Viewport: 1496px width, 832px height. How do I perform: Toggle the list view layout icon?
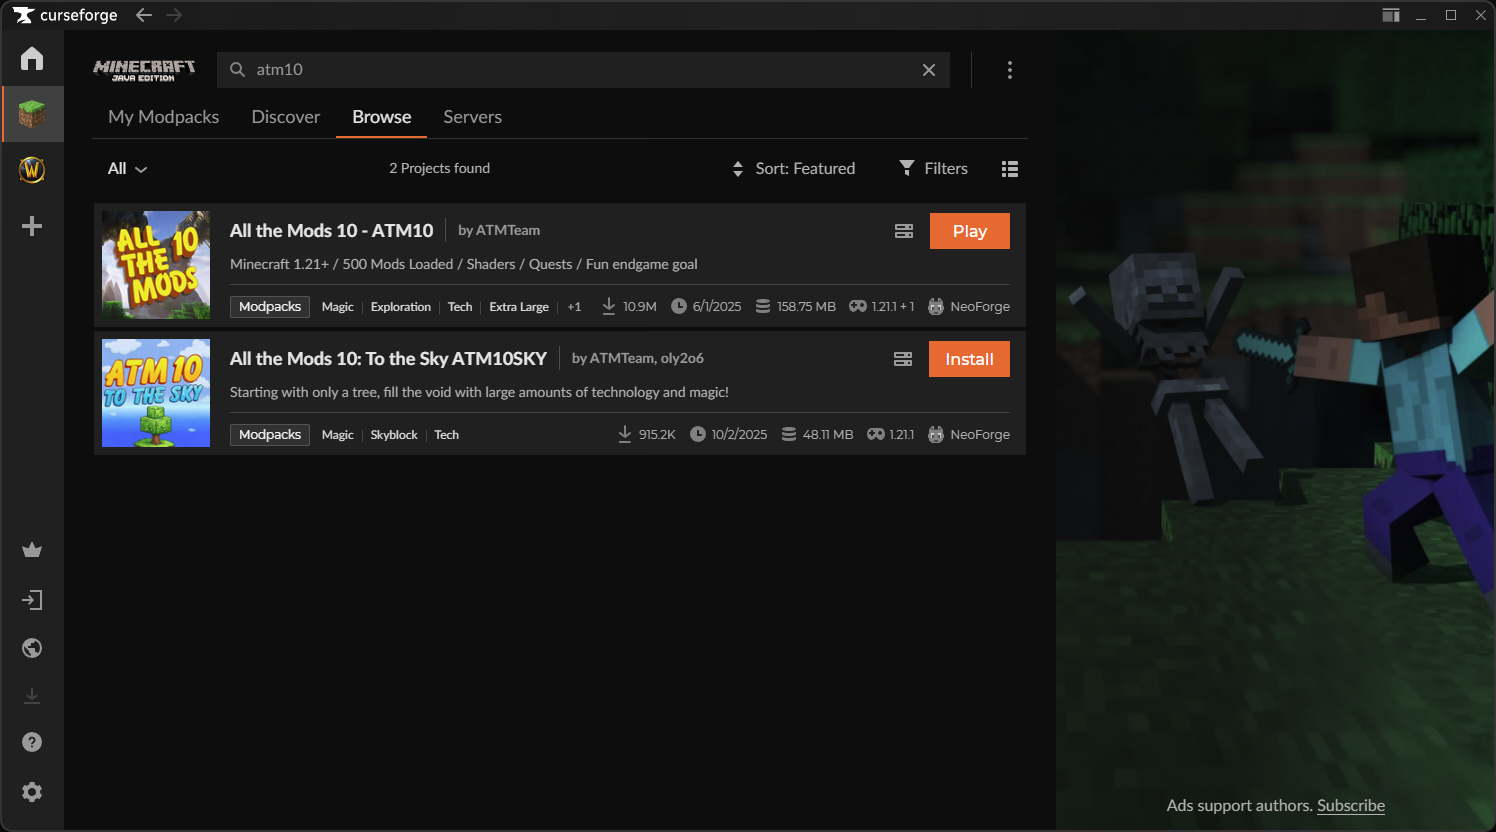(x=1010, y=169)
